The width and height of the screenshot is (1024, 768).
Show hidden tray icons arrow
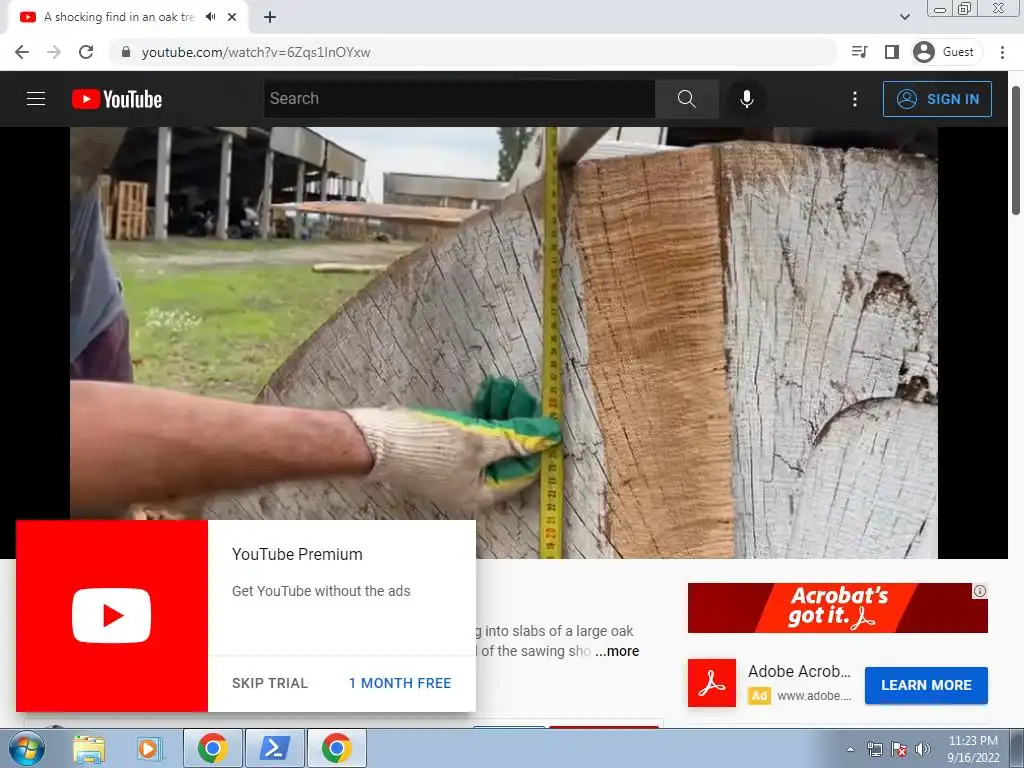click(x=850, y=749)
